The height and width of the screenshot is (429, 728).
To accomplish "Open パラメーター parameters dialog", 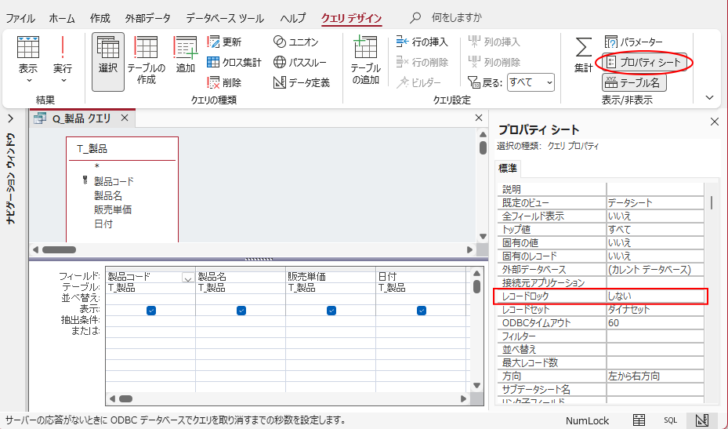I will 634,42.
